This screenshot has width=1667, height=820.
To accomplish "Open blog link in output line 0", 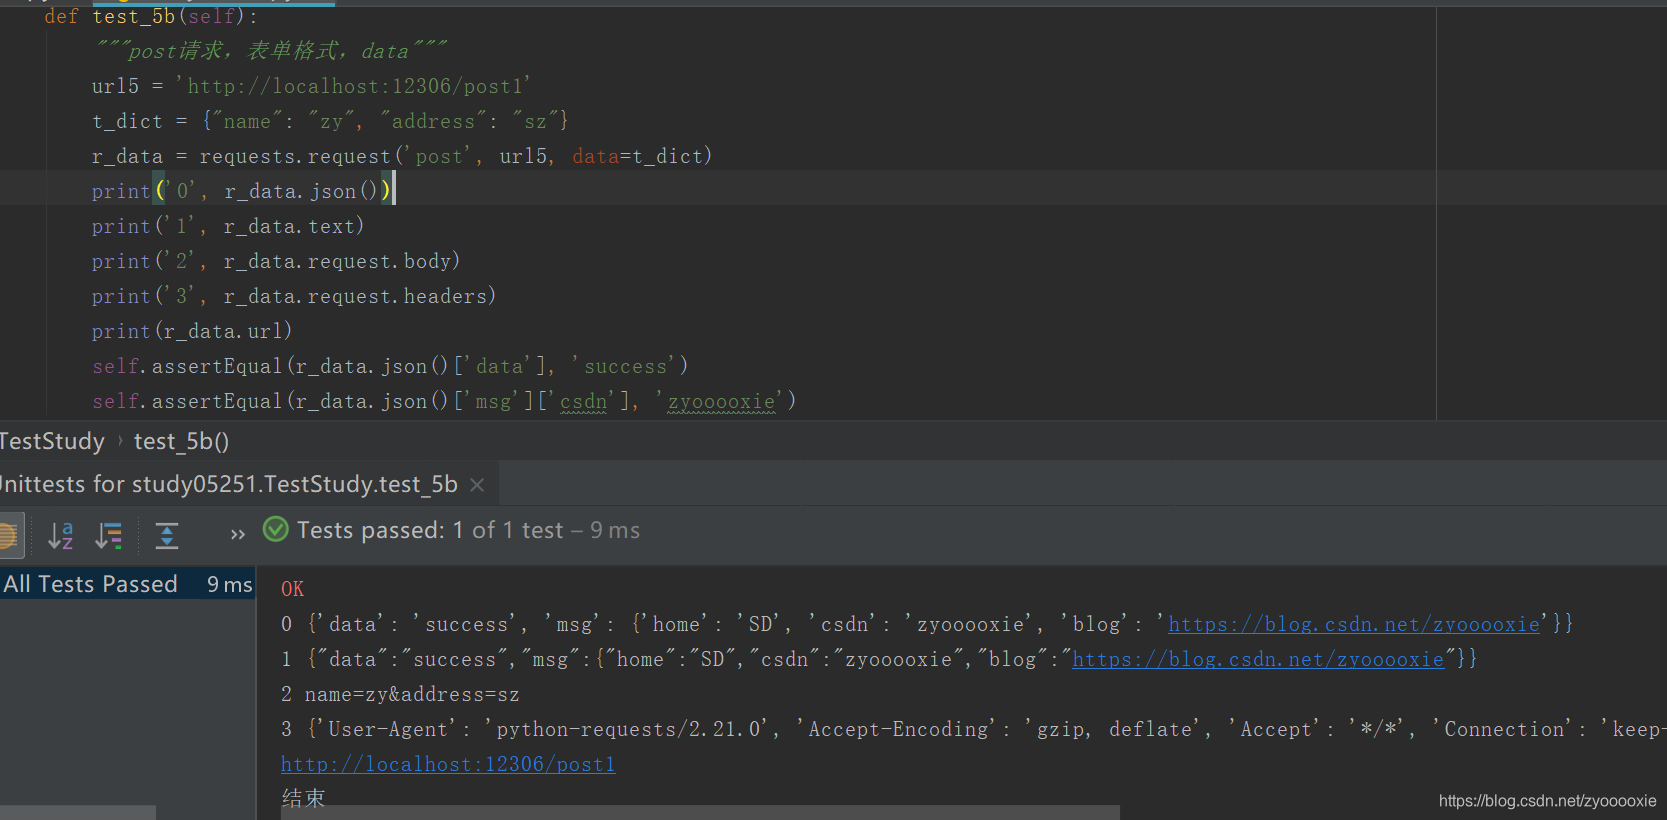I will tap(1354, 624).
